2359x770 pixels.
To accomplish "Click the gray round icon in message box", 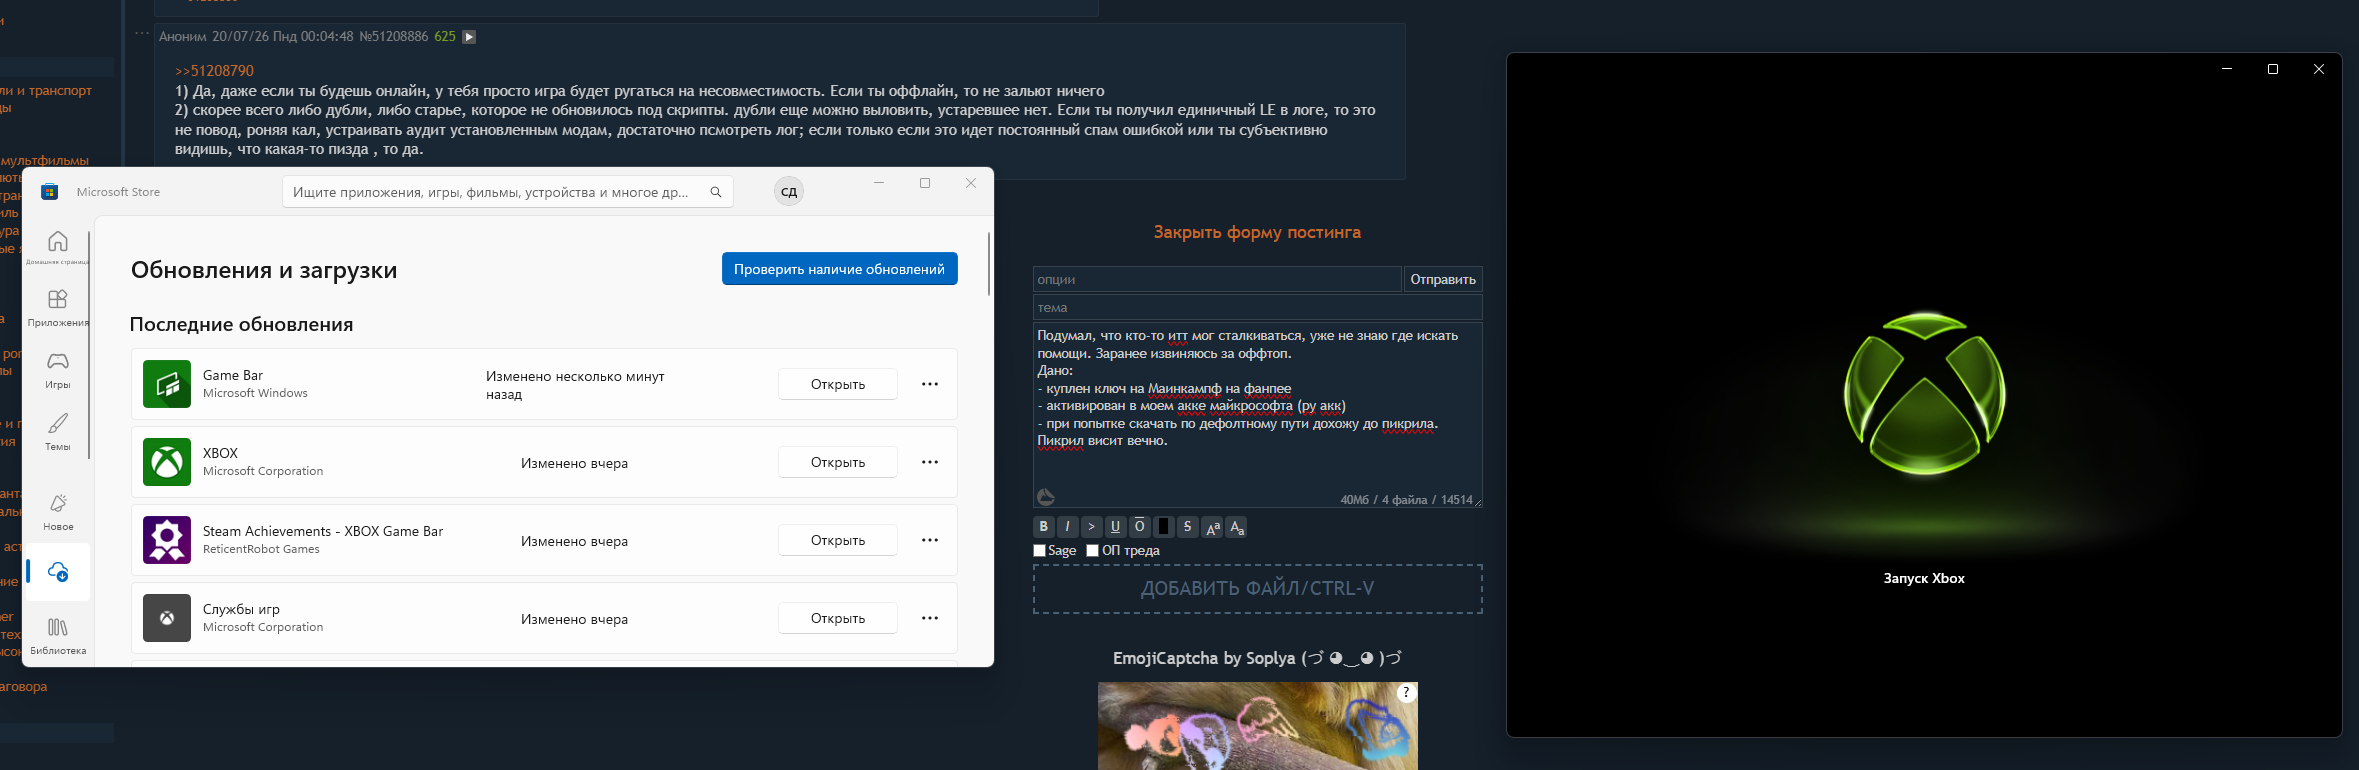I will coord(1045,496).
